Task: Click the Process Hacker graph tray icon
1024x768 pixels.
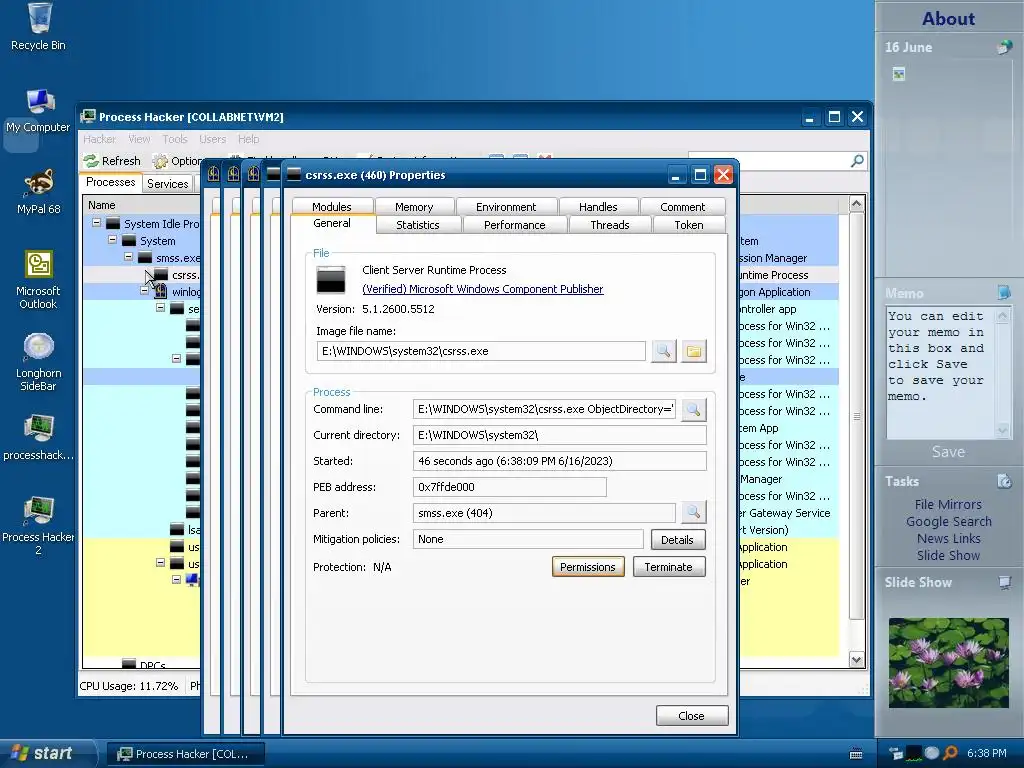Action: tap(914, 754)
